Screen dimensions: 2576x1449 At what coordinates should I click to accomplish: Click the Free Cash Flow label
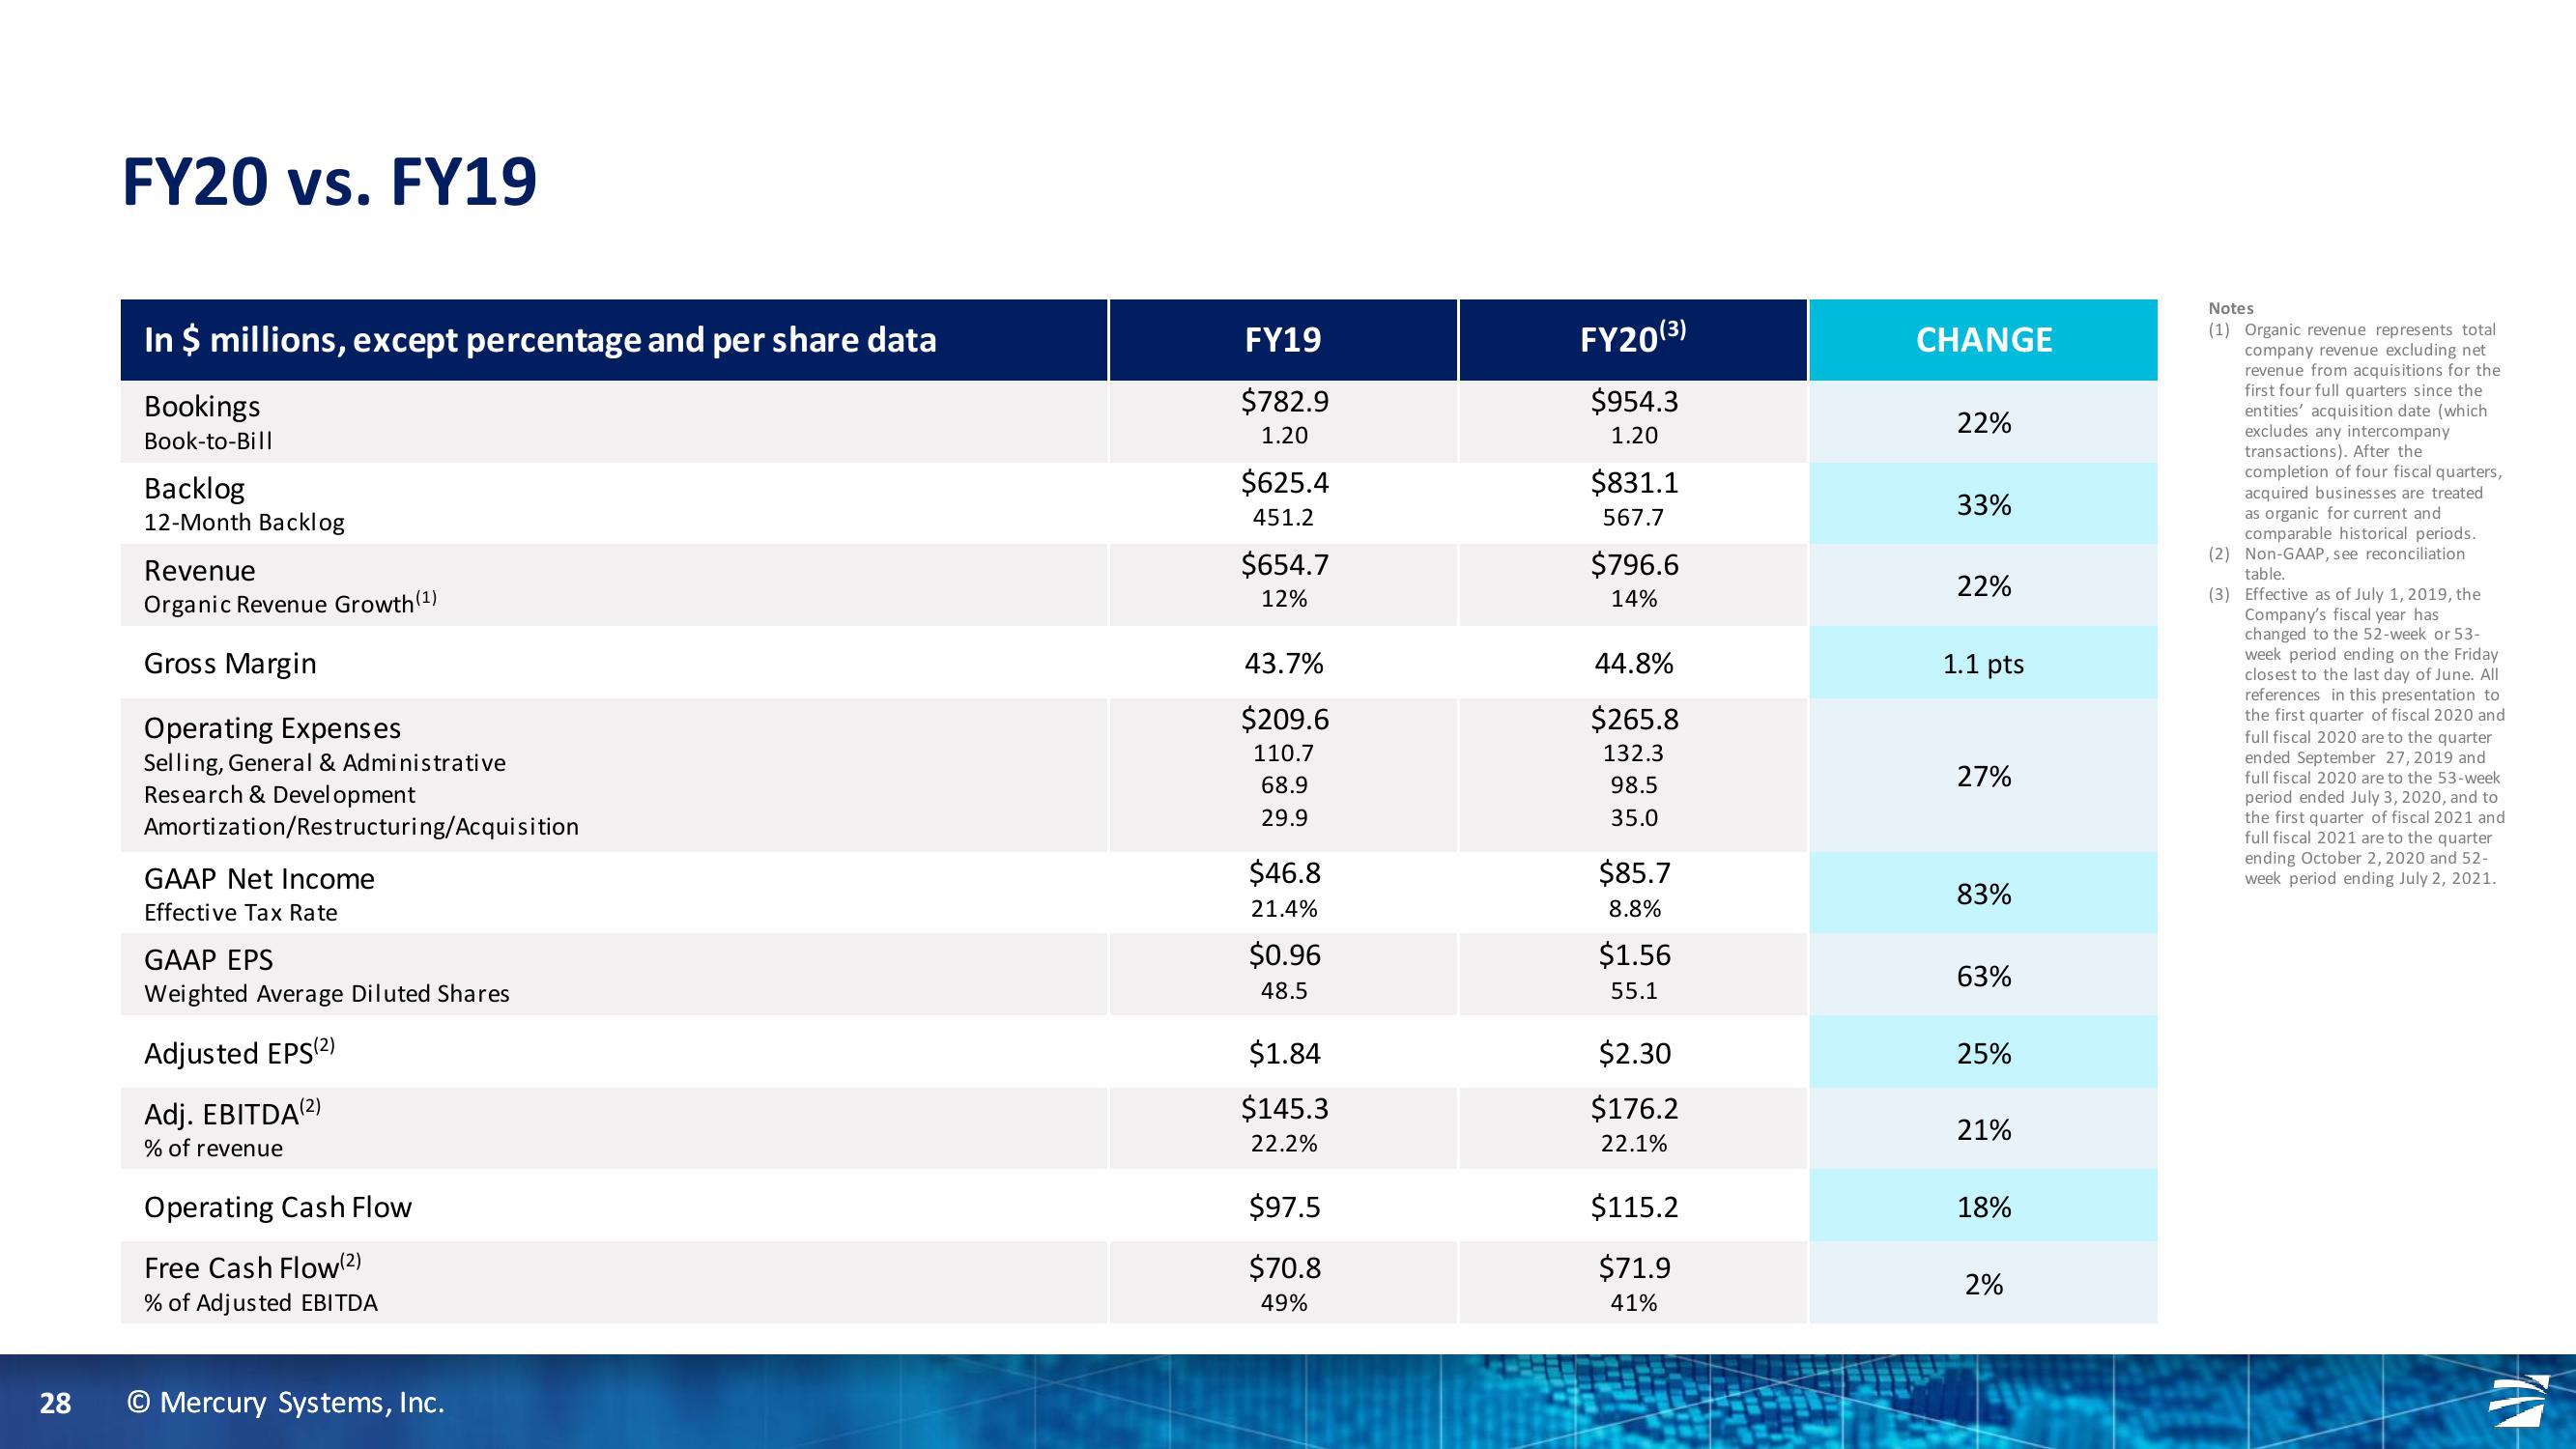coord(252,1266)
